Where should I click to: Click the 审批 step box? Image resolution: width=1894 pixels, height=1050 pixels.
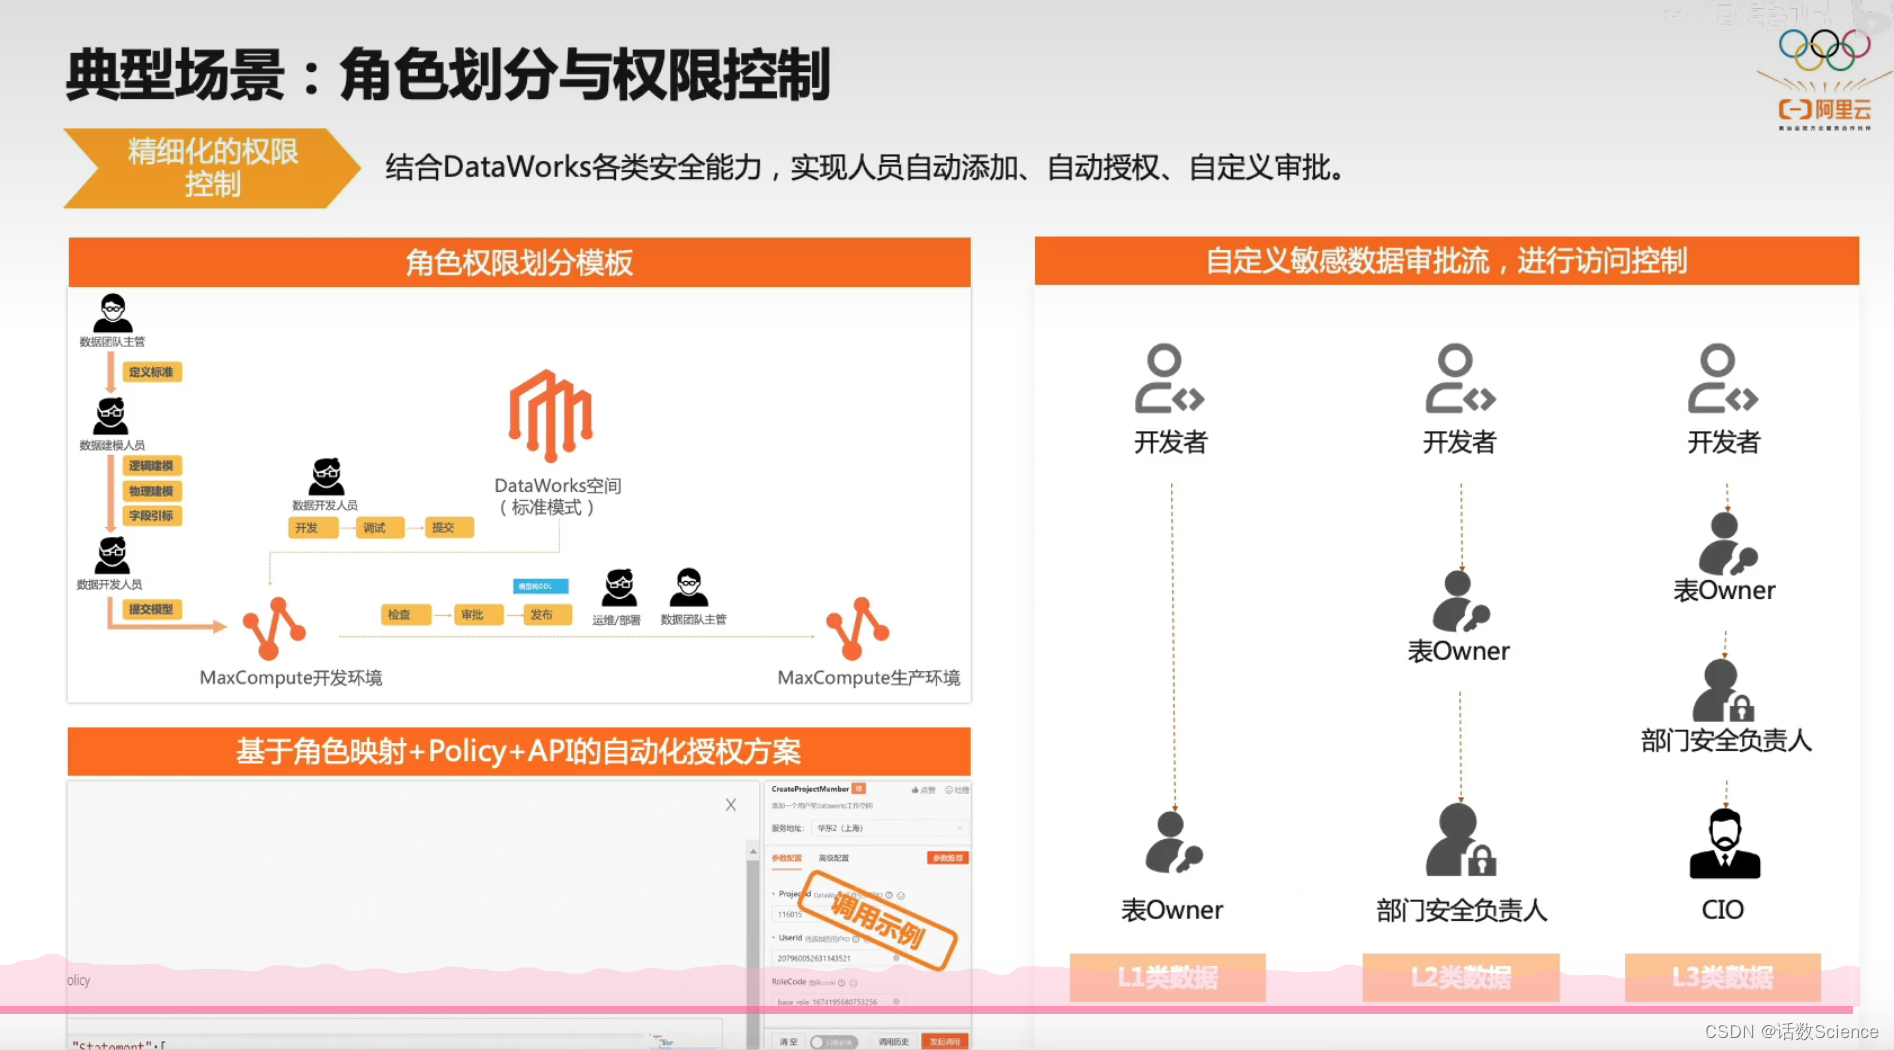coord(478,615)
